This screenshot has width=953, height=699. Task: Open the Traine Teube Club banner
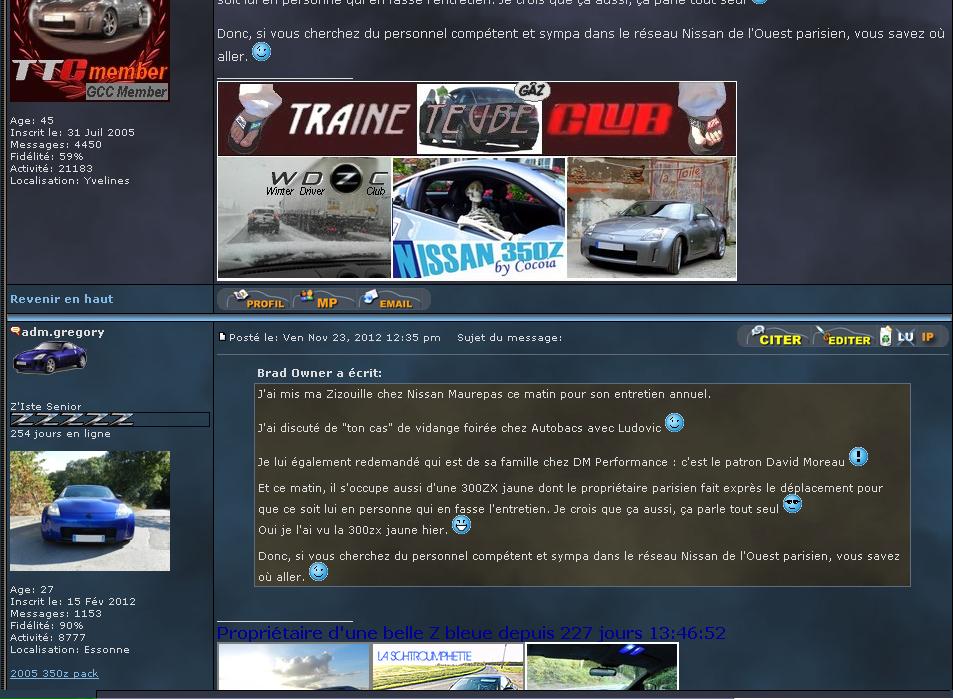pyautogui.click(x=476, y=119)
